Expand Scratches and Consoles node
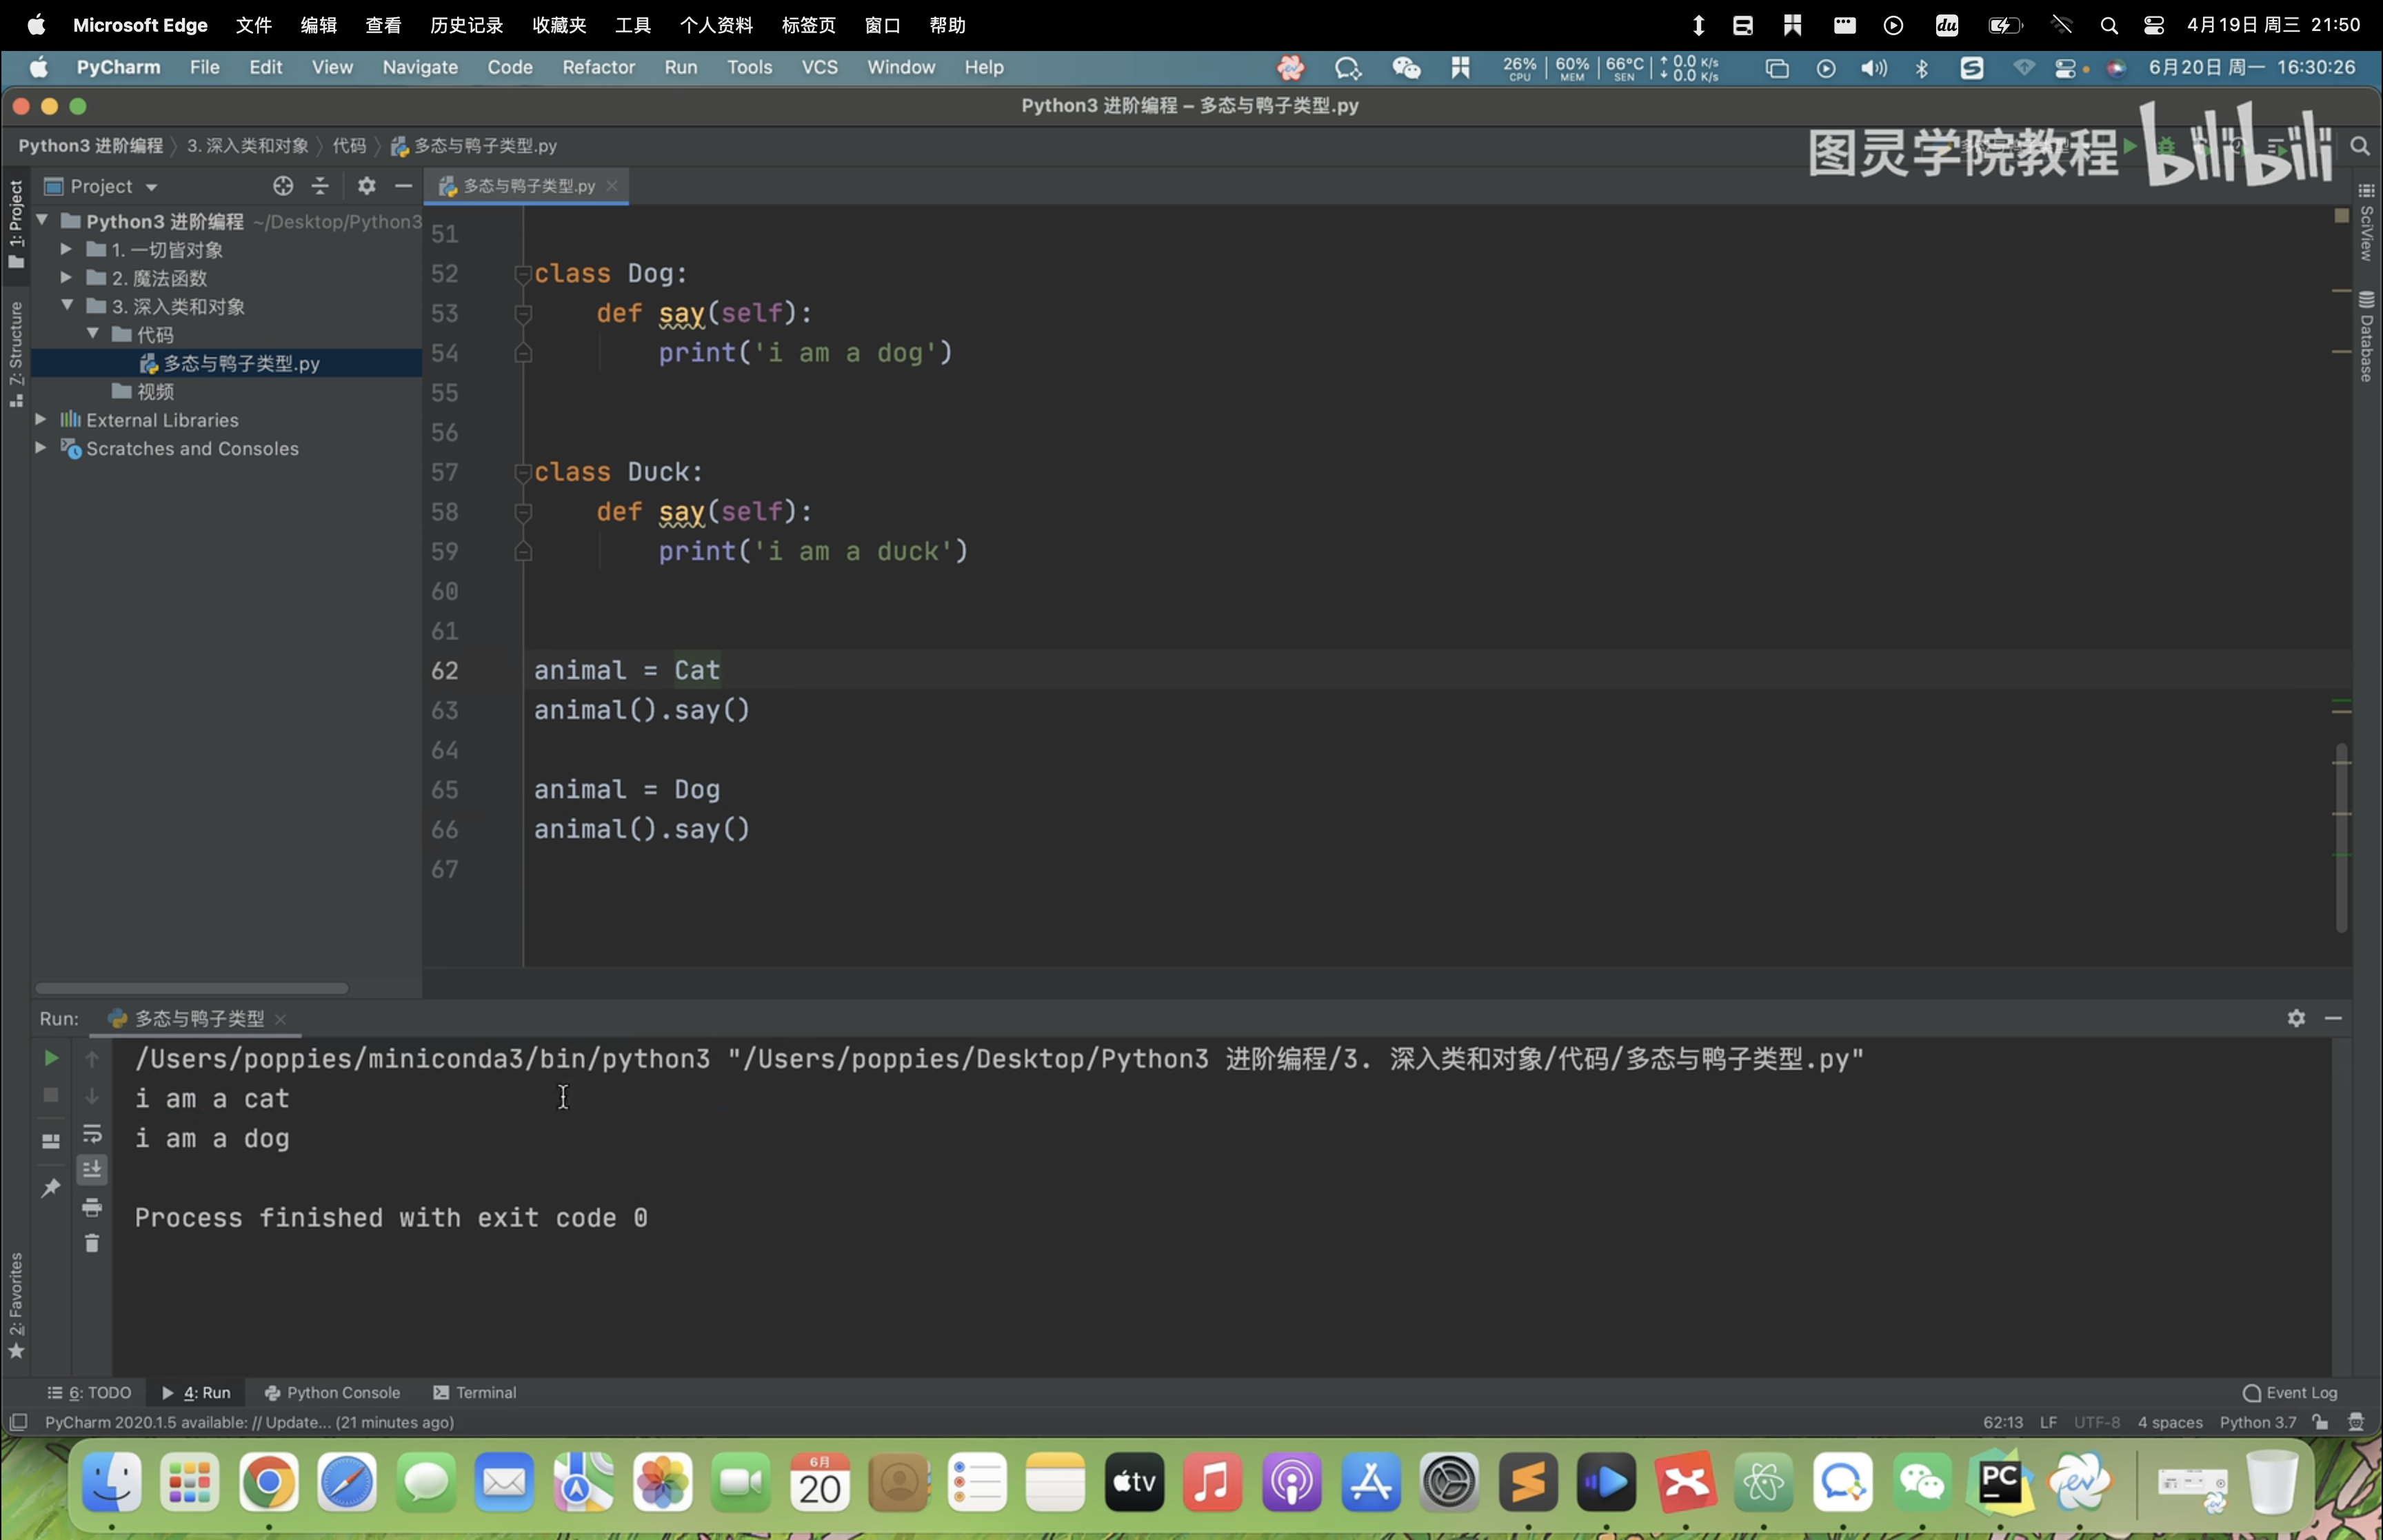The width and height of the screenshot is (2383, 1540). 41,447
